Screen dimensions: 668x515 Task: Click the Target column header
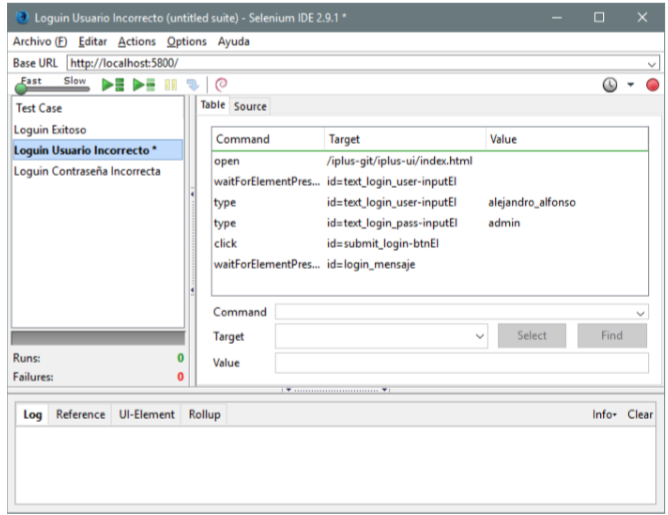pos(405,139)
